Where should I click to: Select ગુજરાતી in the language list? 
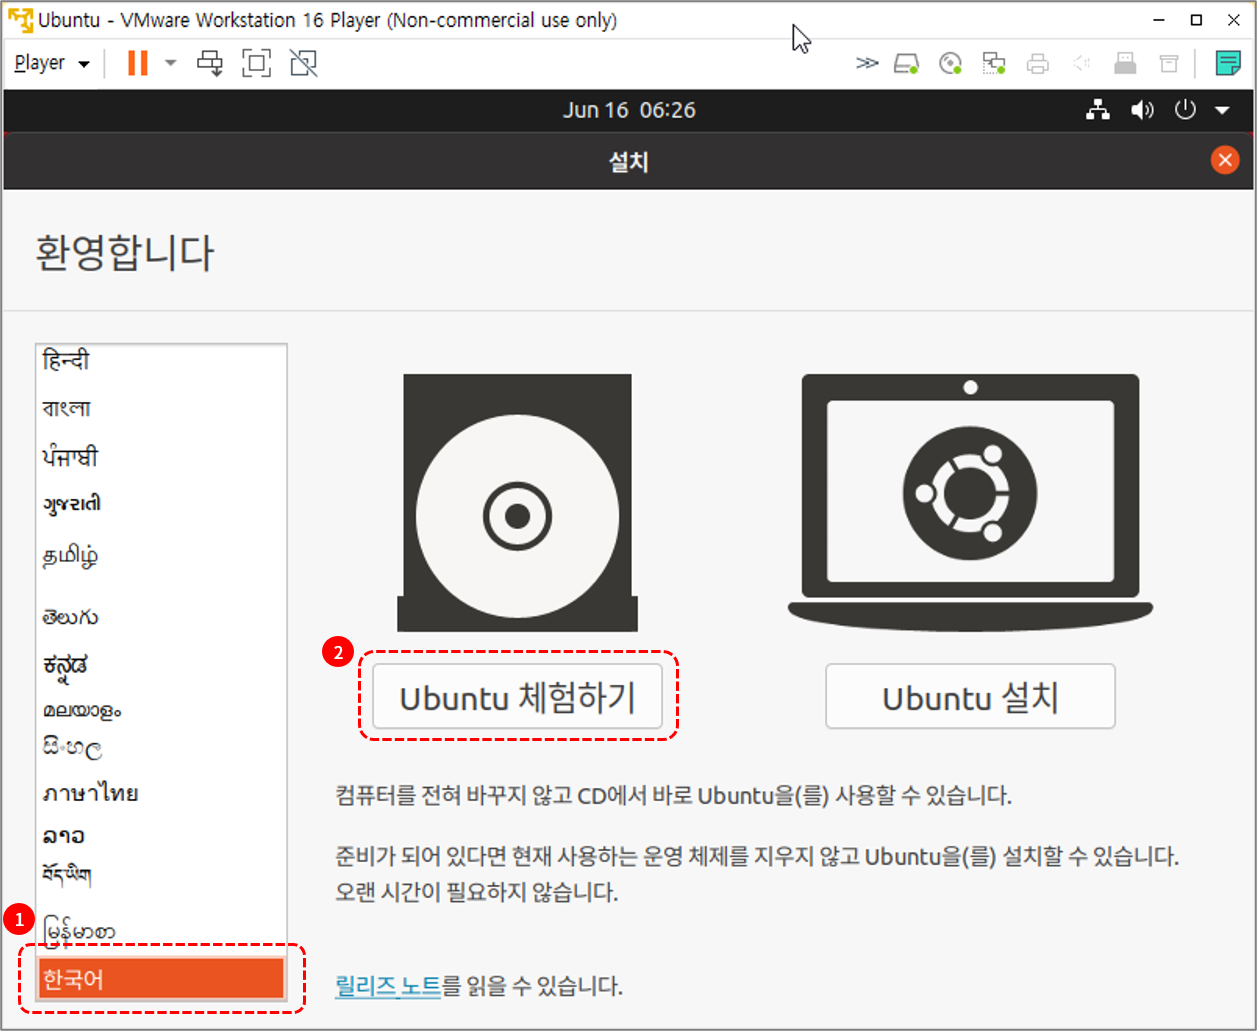tap(162, 504)
